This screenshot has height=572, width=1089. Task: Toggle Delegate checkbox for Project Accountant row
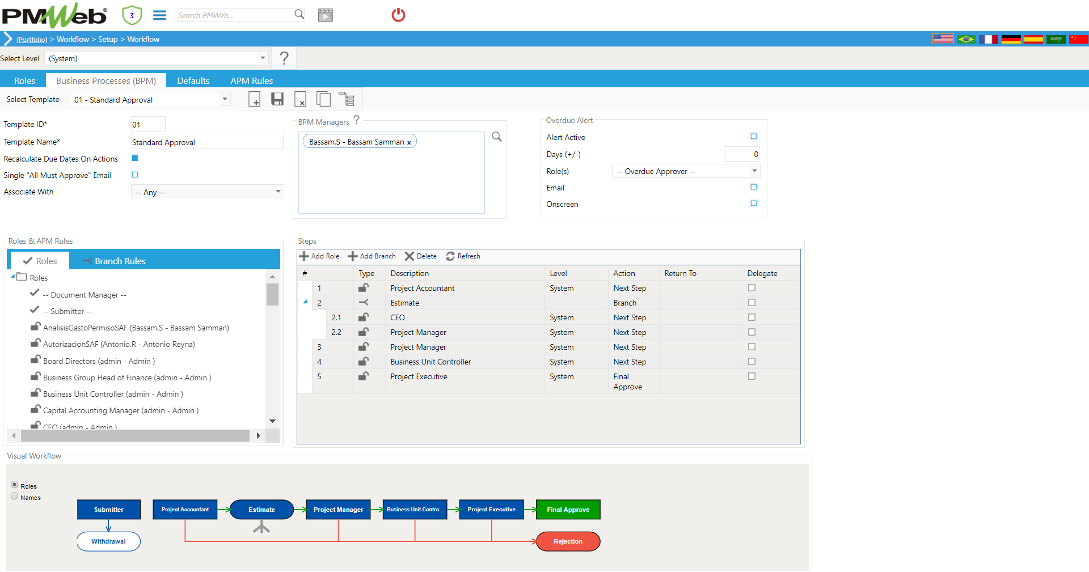[751, 287]
